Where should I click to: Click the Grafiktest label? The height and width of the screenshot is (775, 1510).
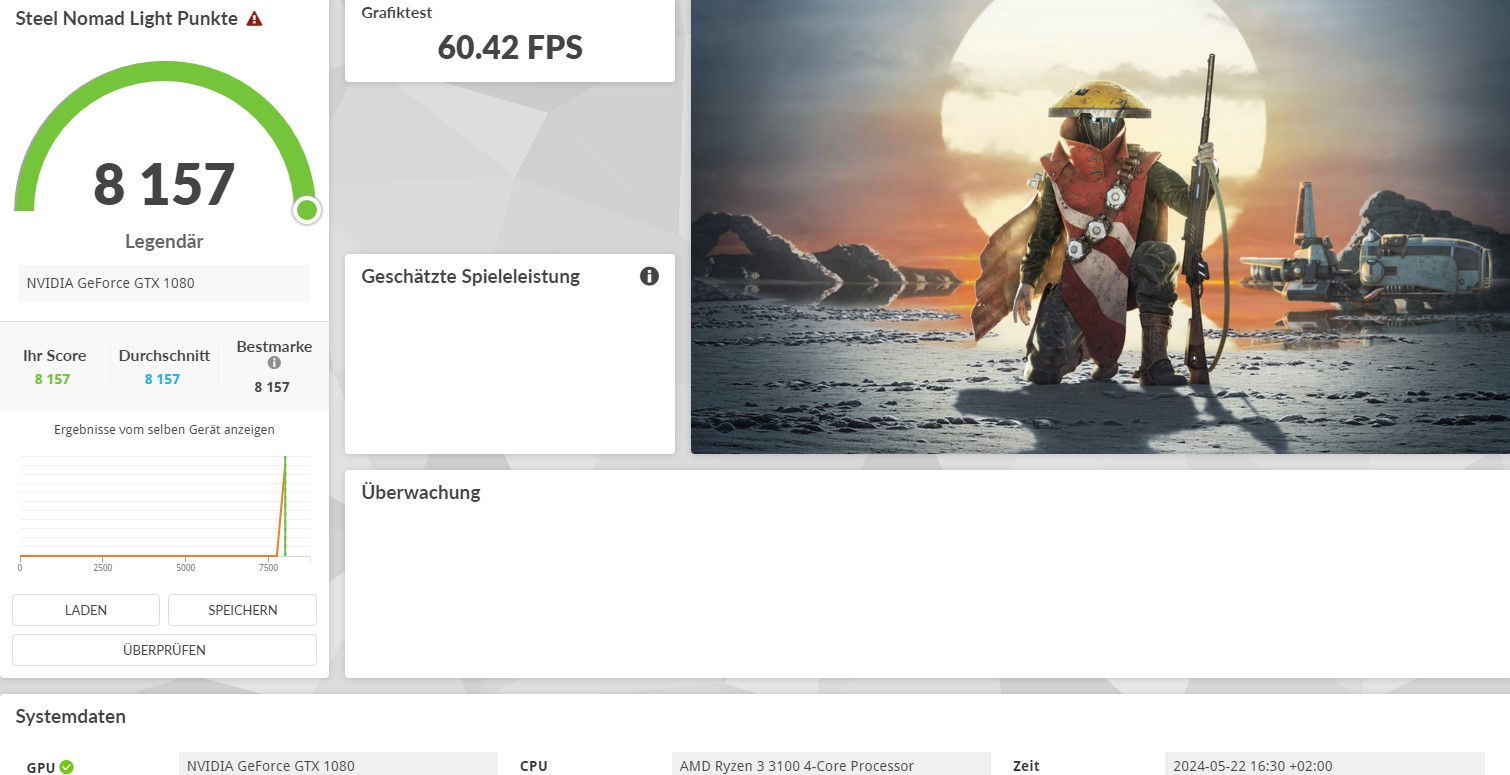coord(397,13)
